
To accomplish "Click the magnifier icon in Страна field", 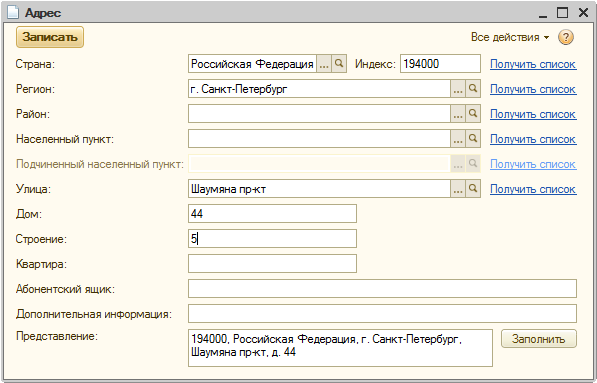I will click(x=339, y=64).
